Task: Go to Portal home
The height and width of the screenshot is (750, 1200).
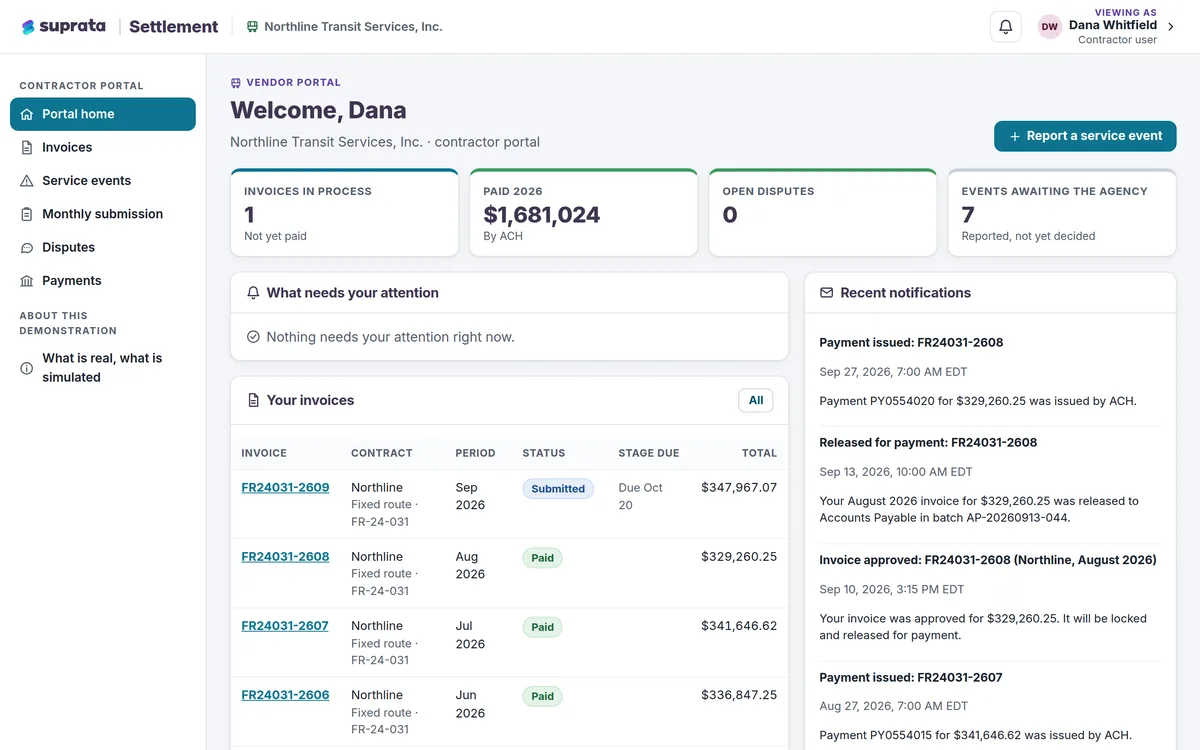Action: pyautogui.click(x=103, y=114)
